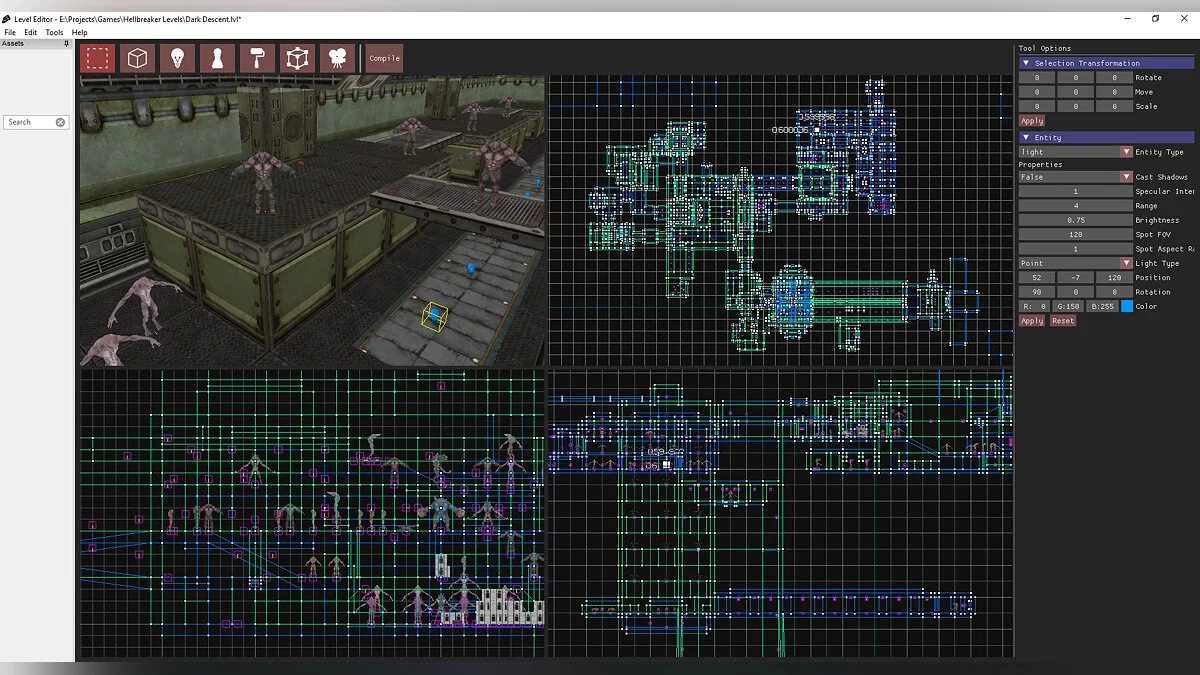
Task: Activate the light bulb tool
Action: [177, 58]
